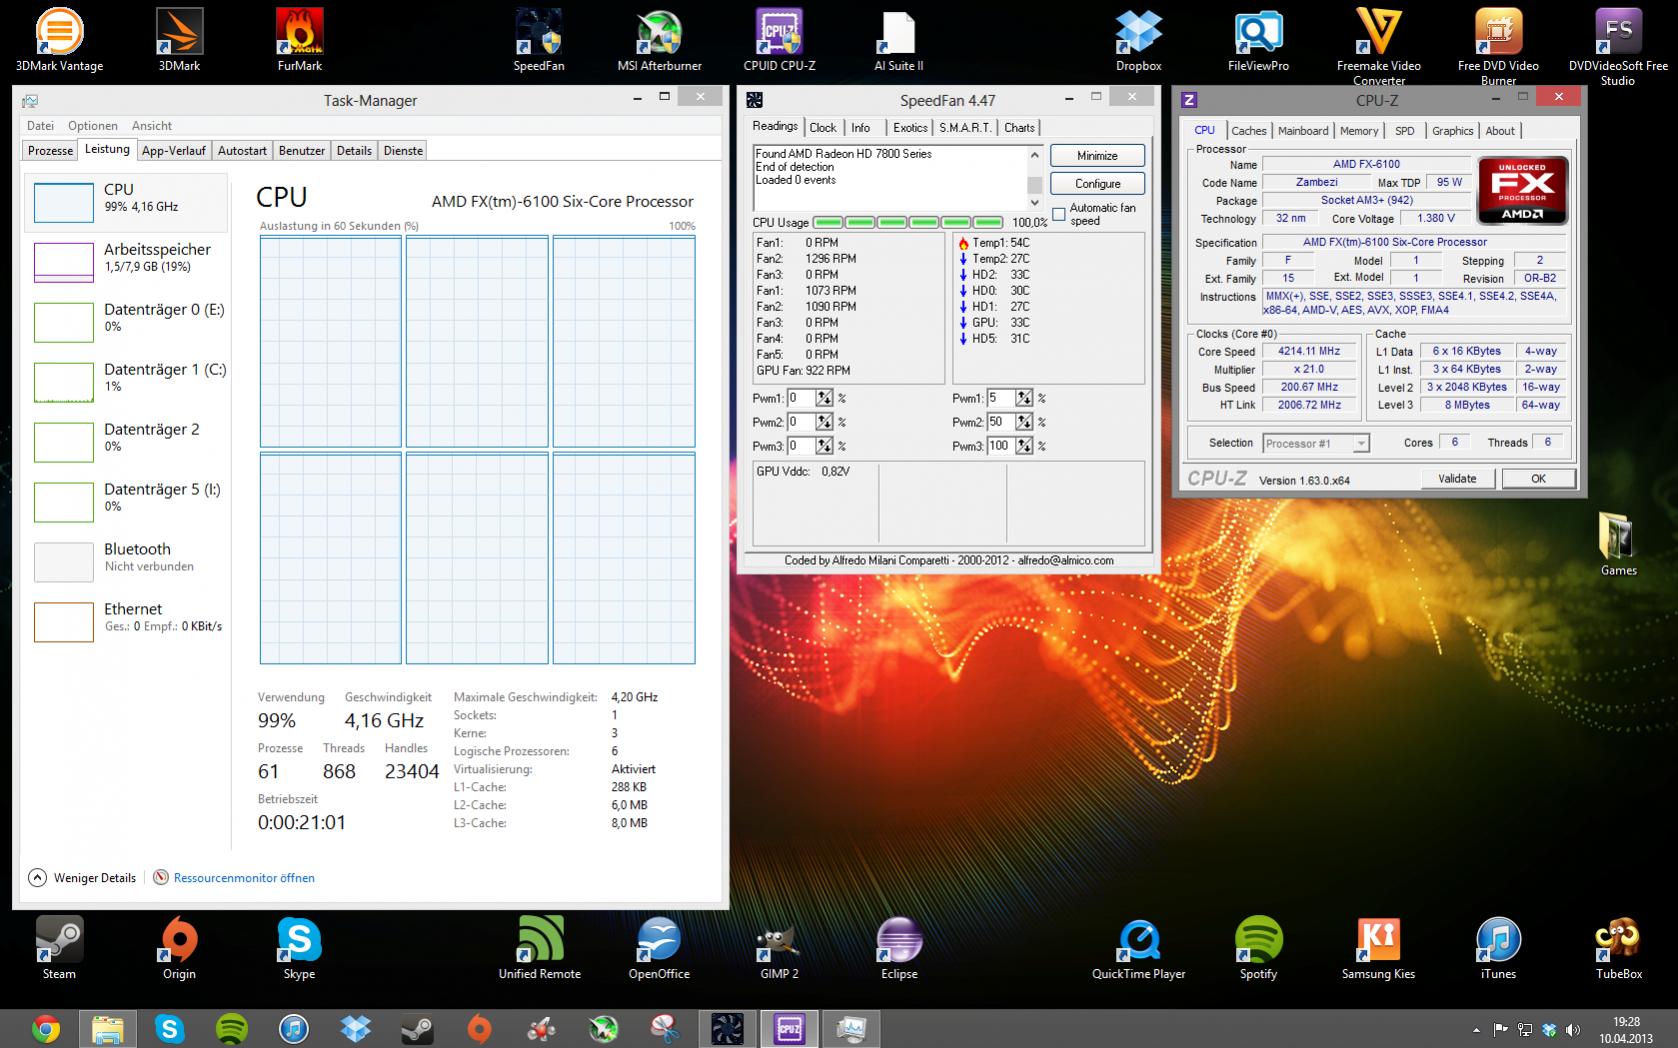Click the CPU Usage bar in SpeedFan
The image size is (1678, 1048).
907,222
